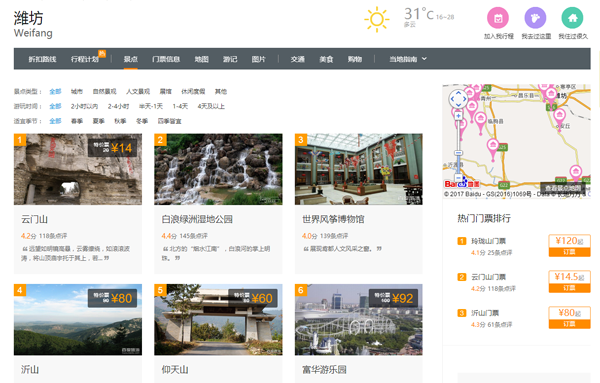600x383 pixels.
Task: Adjust the map zoom slider handle
Action: click(458, 153)
